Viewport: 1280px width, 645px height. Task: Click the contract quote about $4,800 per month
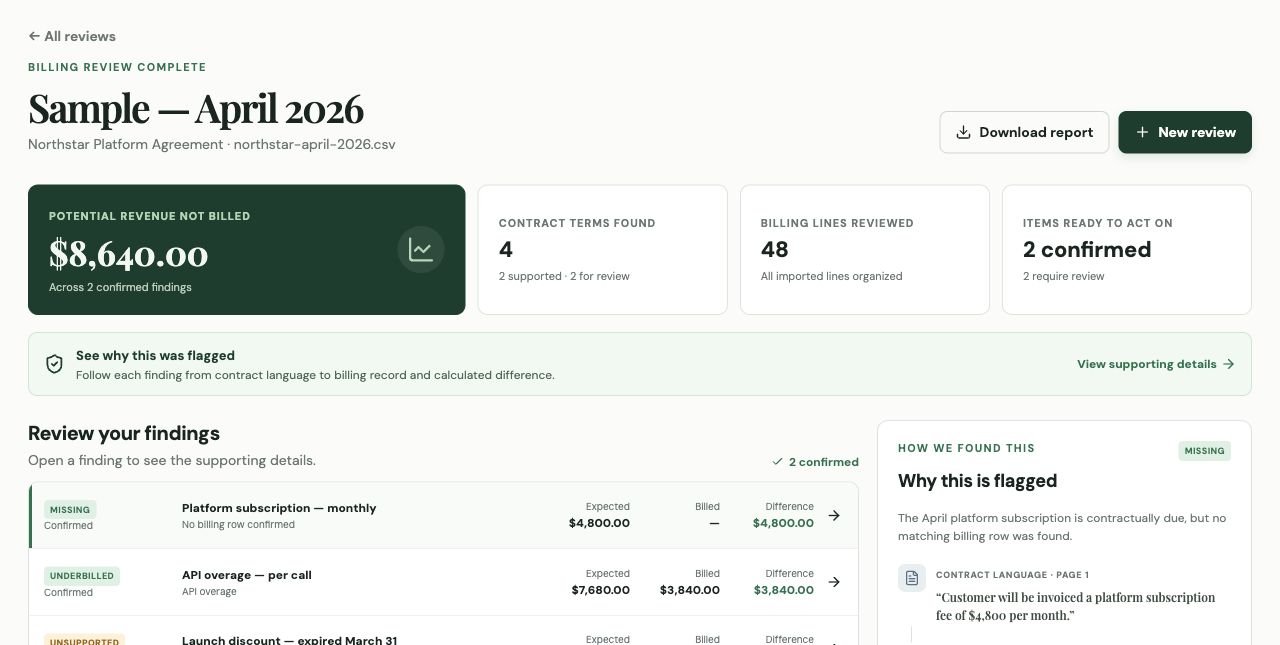pyautogui.click(x=1076, y=606)
